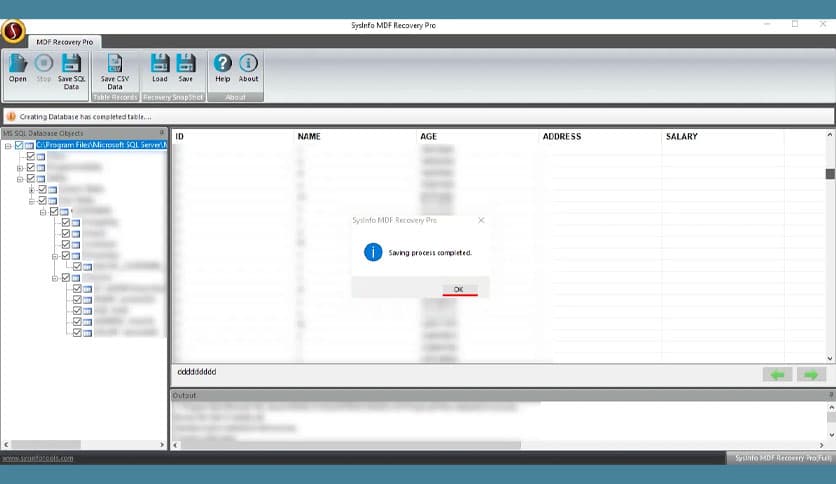Viewport: 836px width, 484px height.
Task: Click the AGE column header
Action: tap(477, 136)
